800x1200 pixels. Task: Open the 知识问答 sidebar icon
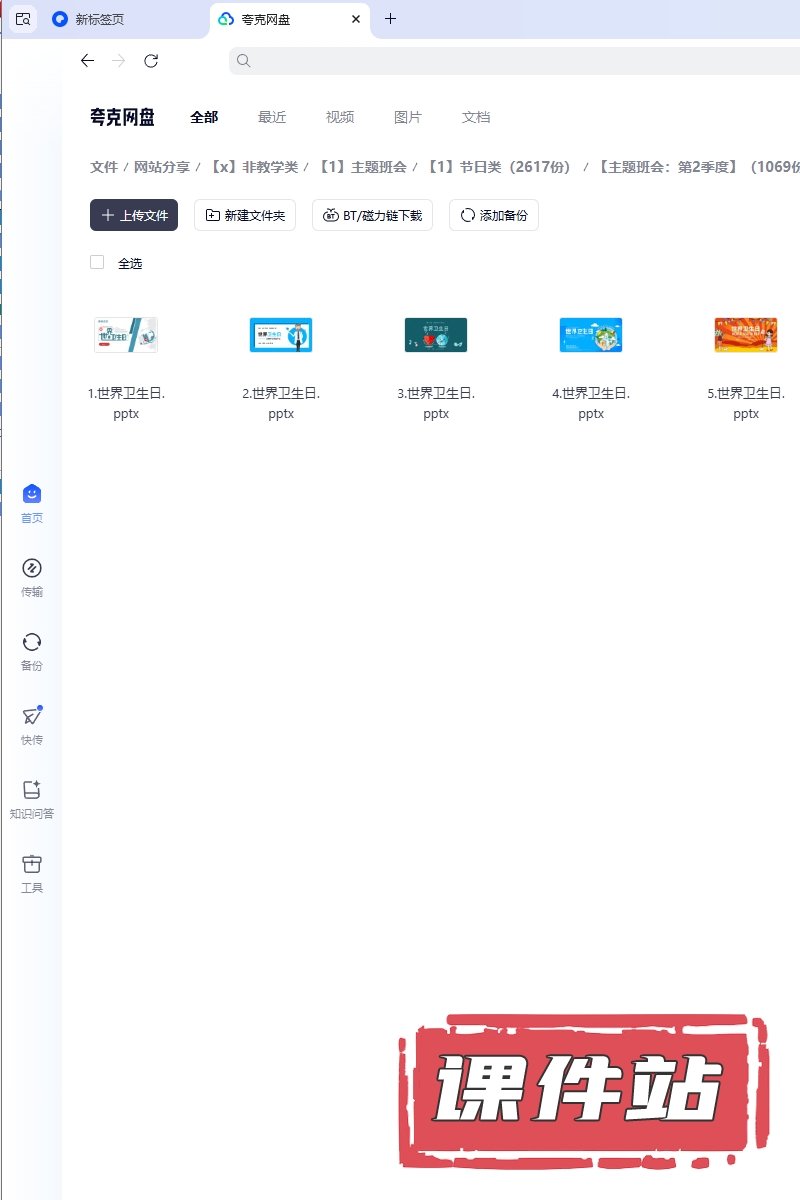click(32, 790)
